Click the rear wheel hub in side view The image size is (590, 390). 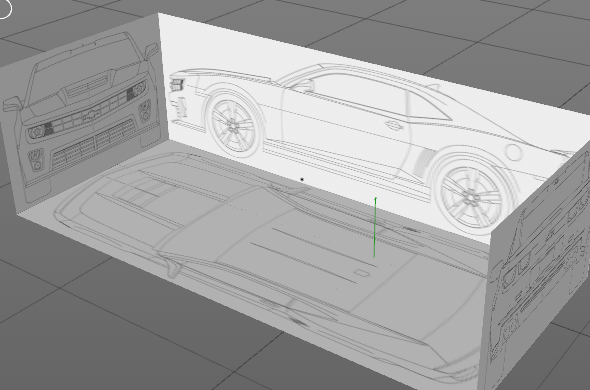pyautogui.click(x=470, y=197)
